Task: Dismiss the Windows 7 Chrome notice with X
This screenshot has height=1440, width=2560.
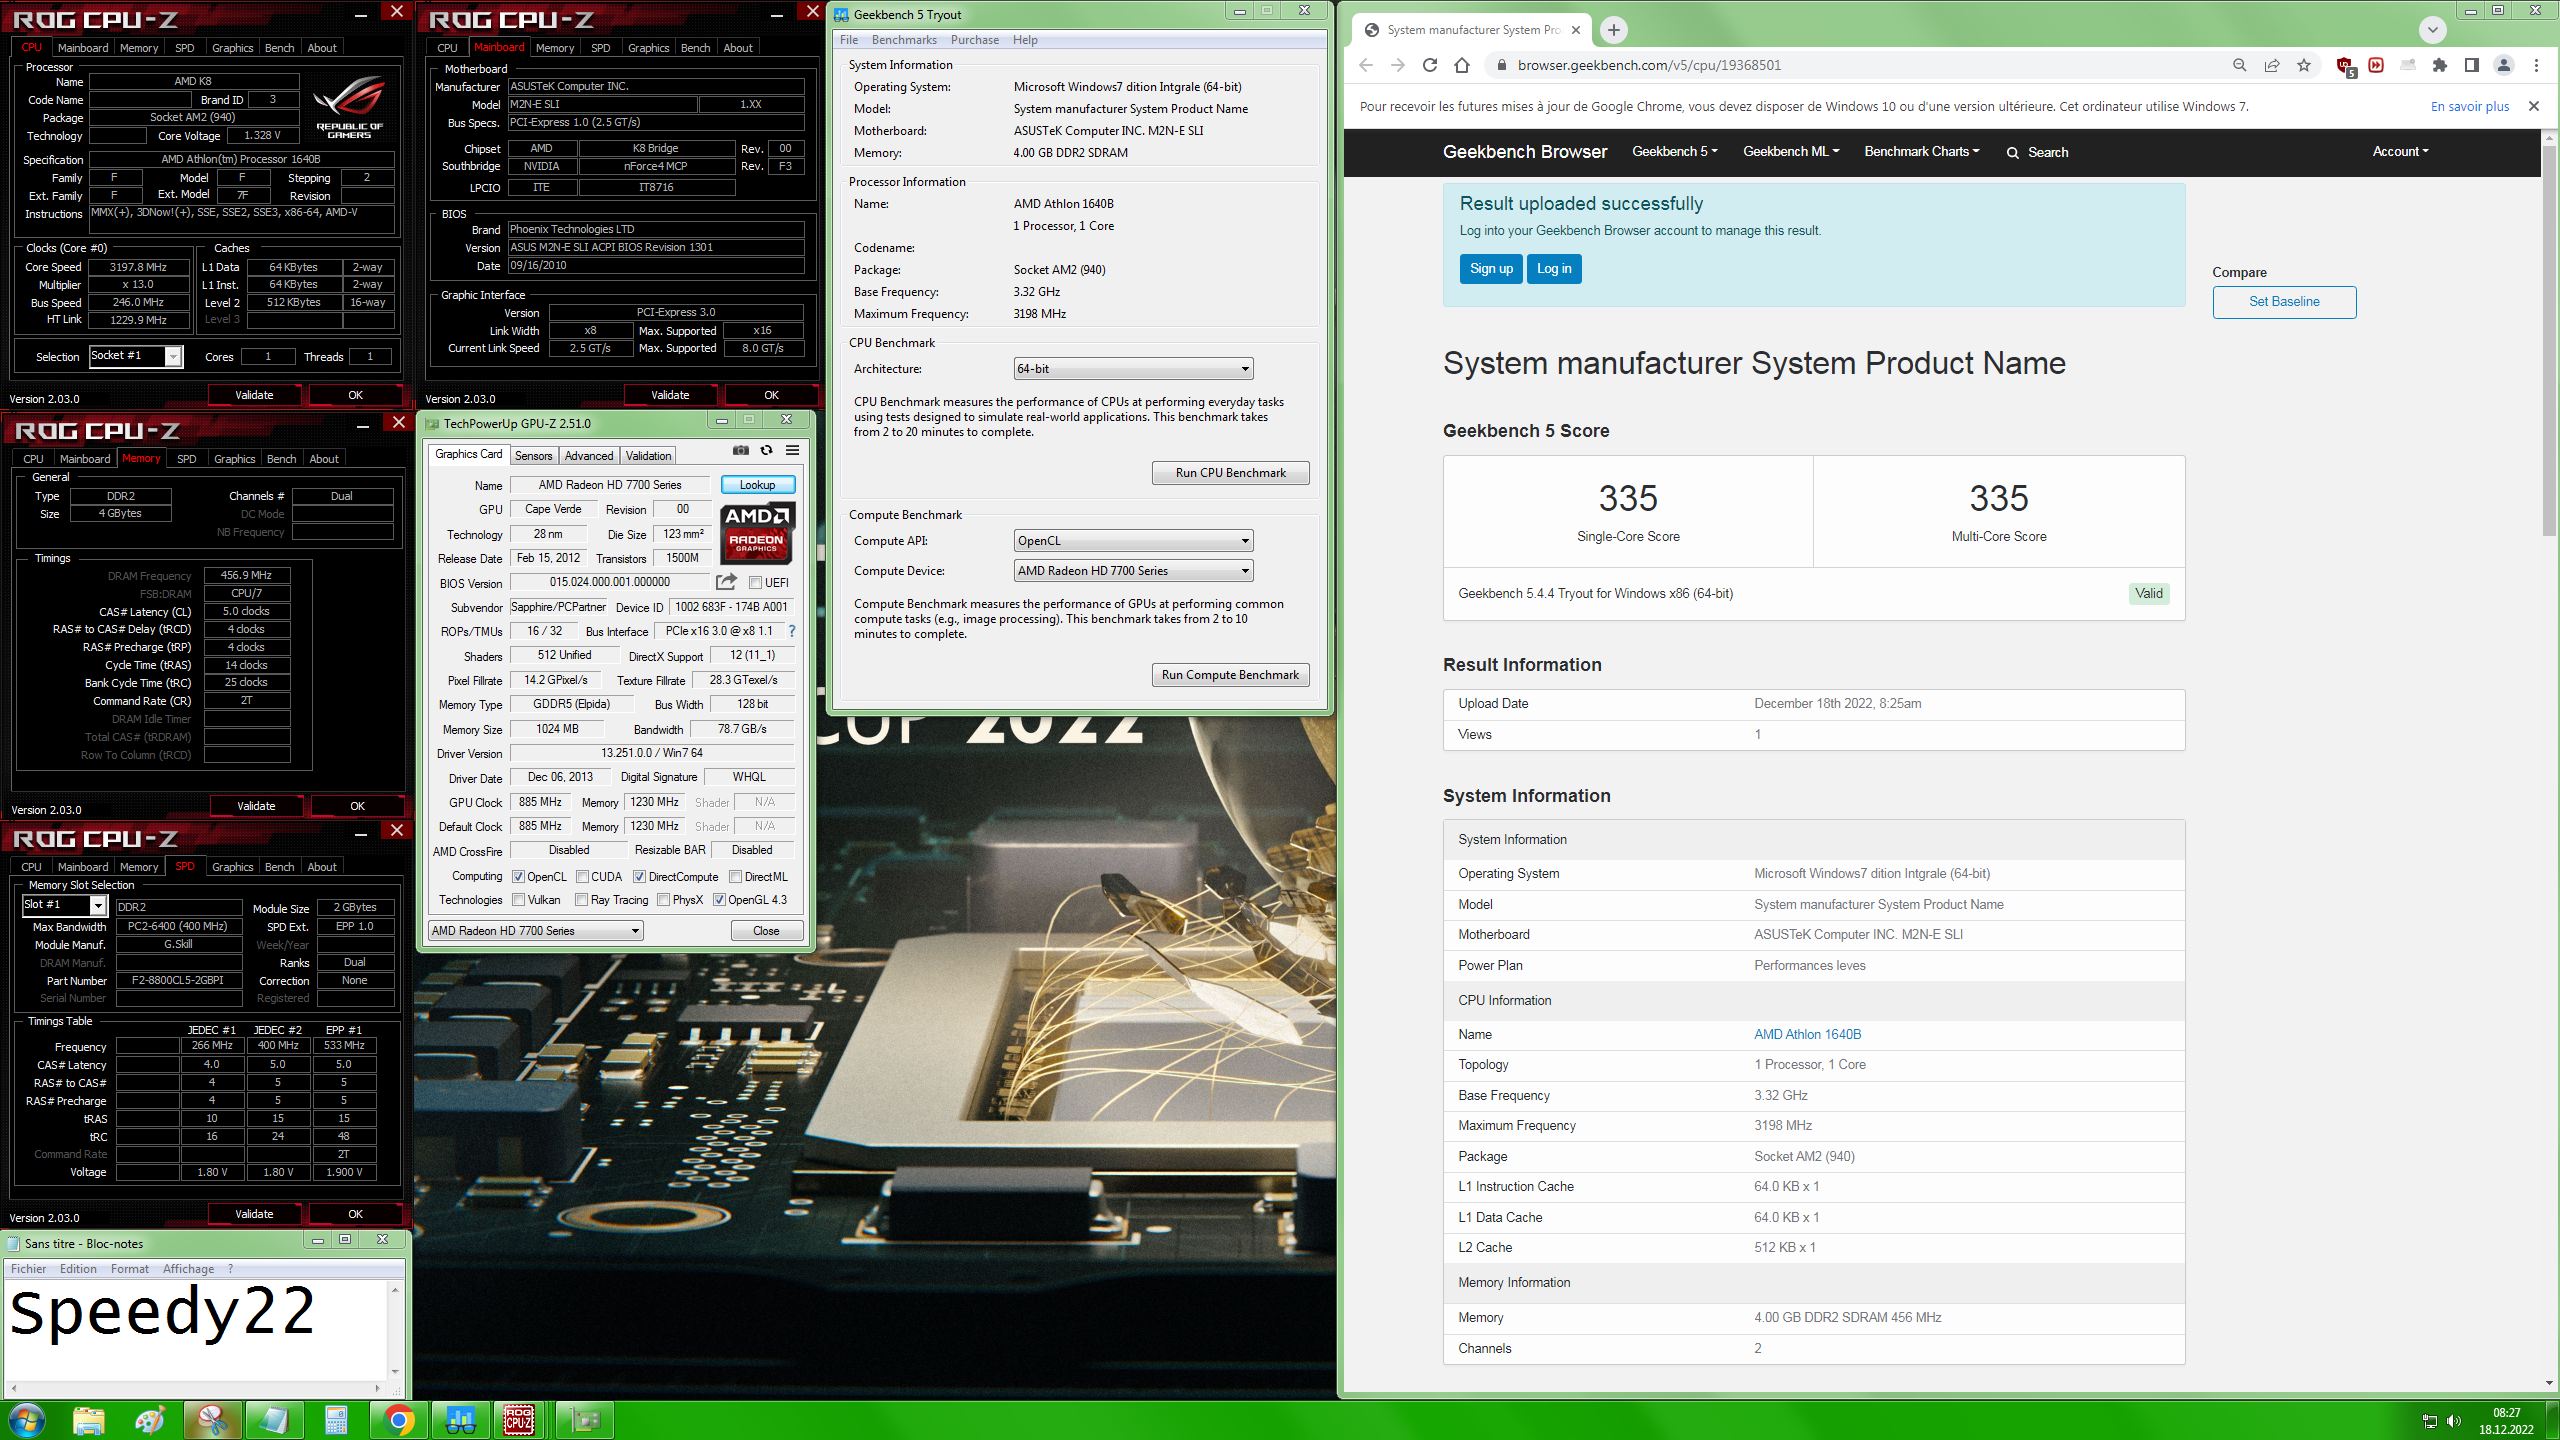Action: [x=2534, y=106]
